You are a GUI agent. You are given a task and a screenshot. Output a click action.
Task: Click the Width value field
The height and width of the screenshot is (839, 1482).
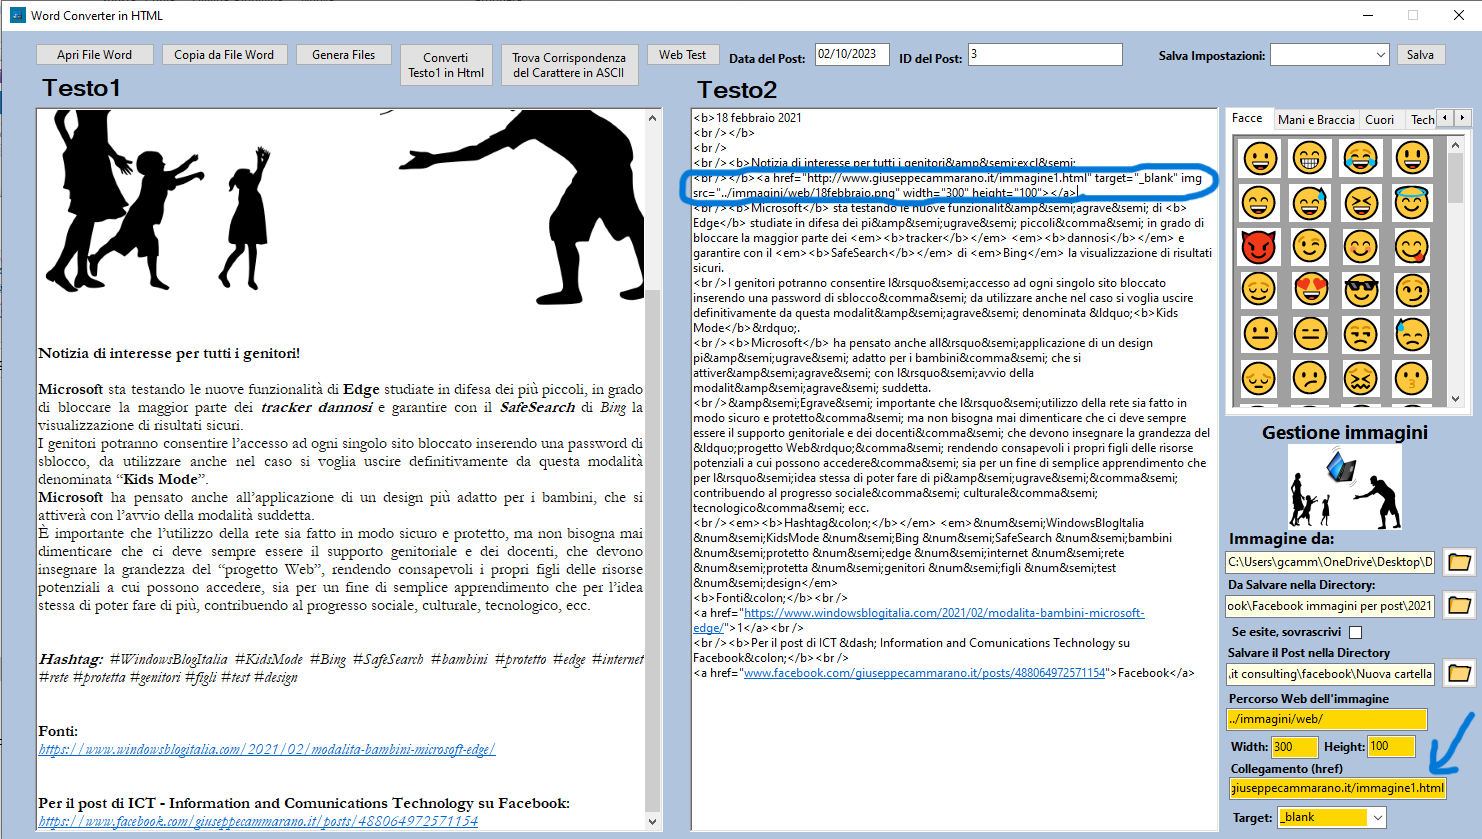[1295, 746]
